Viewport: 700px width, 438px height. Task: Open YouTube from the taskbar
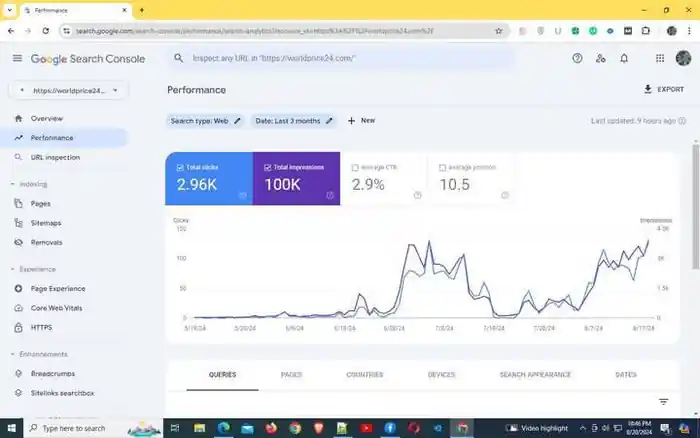click(366, 428)
